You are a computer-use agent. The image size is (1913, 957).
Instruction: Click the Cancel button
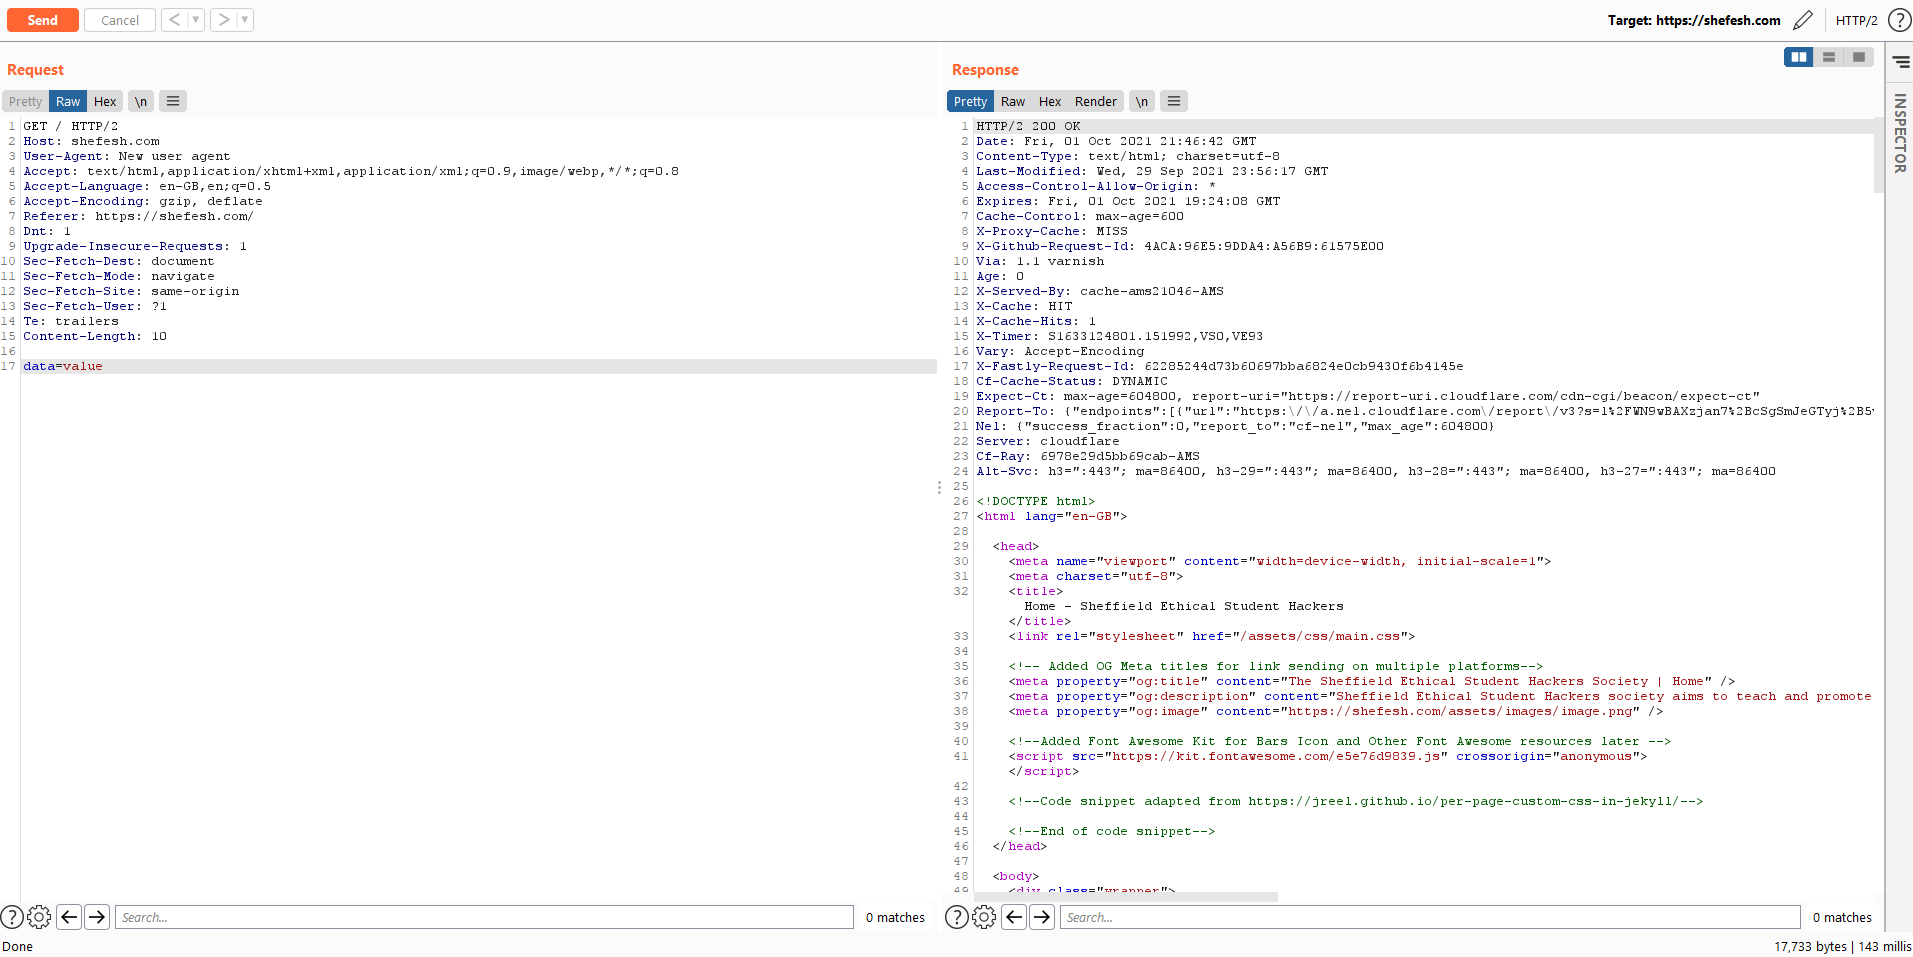120,20
